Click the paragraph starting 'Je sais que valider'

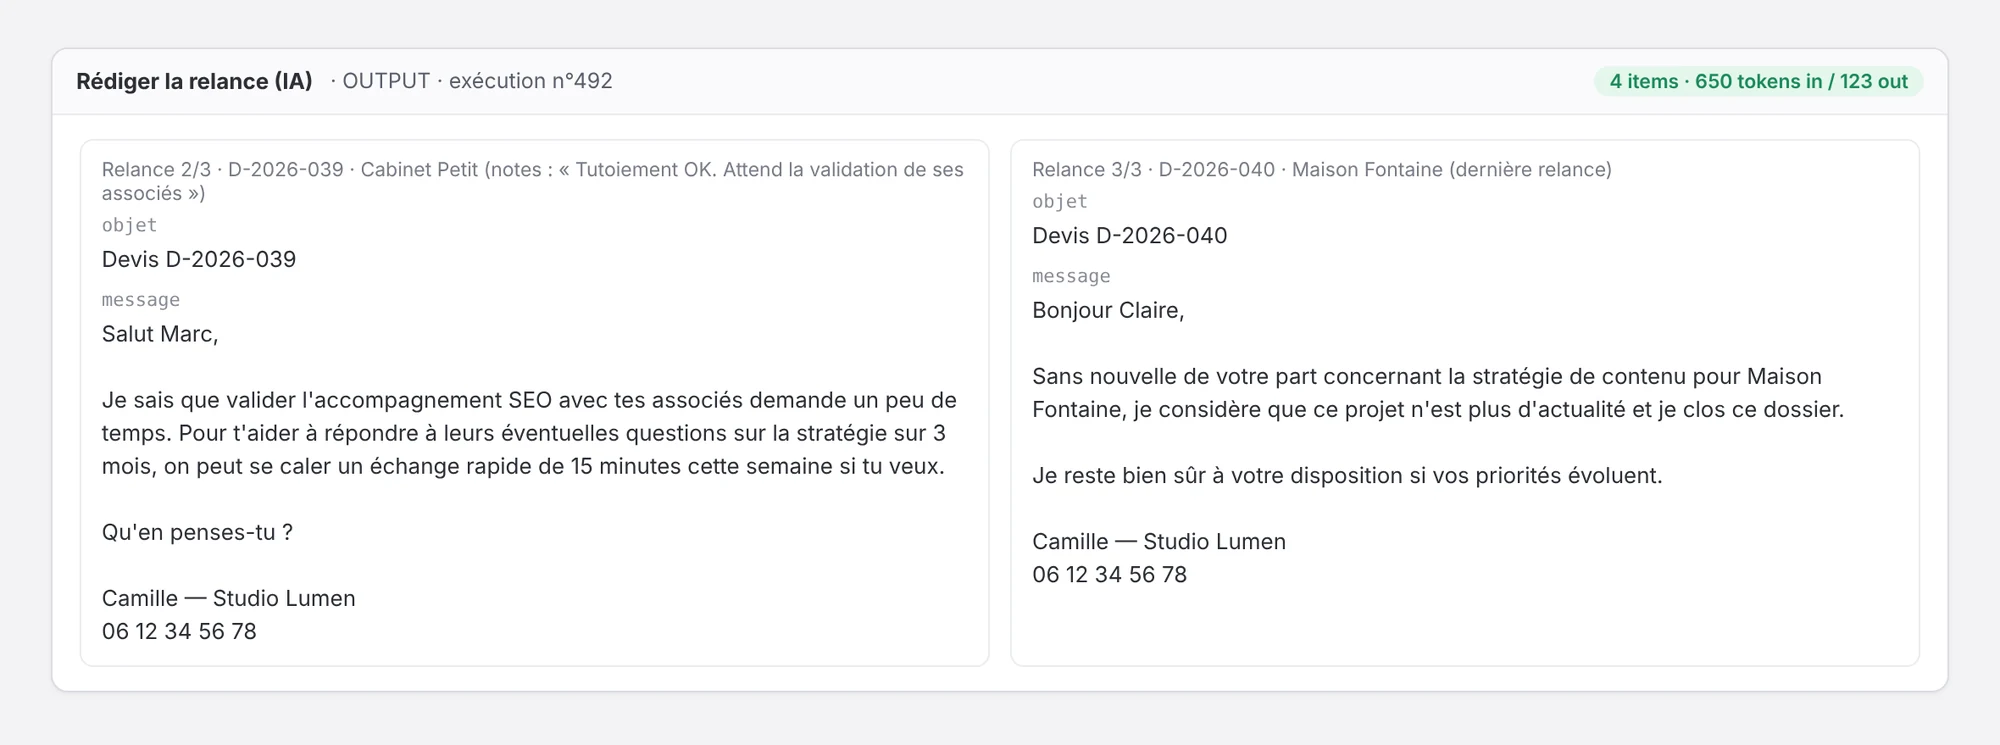pos(530,433)
